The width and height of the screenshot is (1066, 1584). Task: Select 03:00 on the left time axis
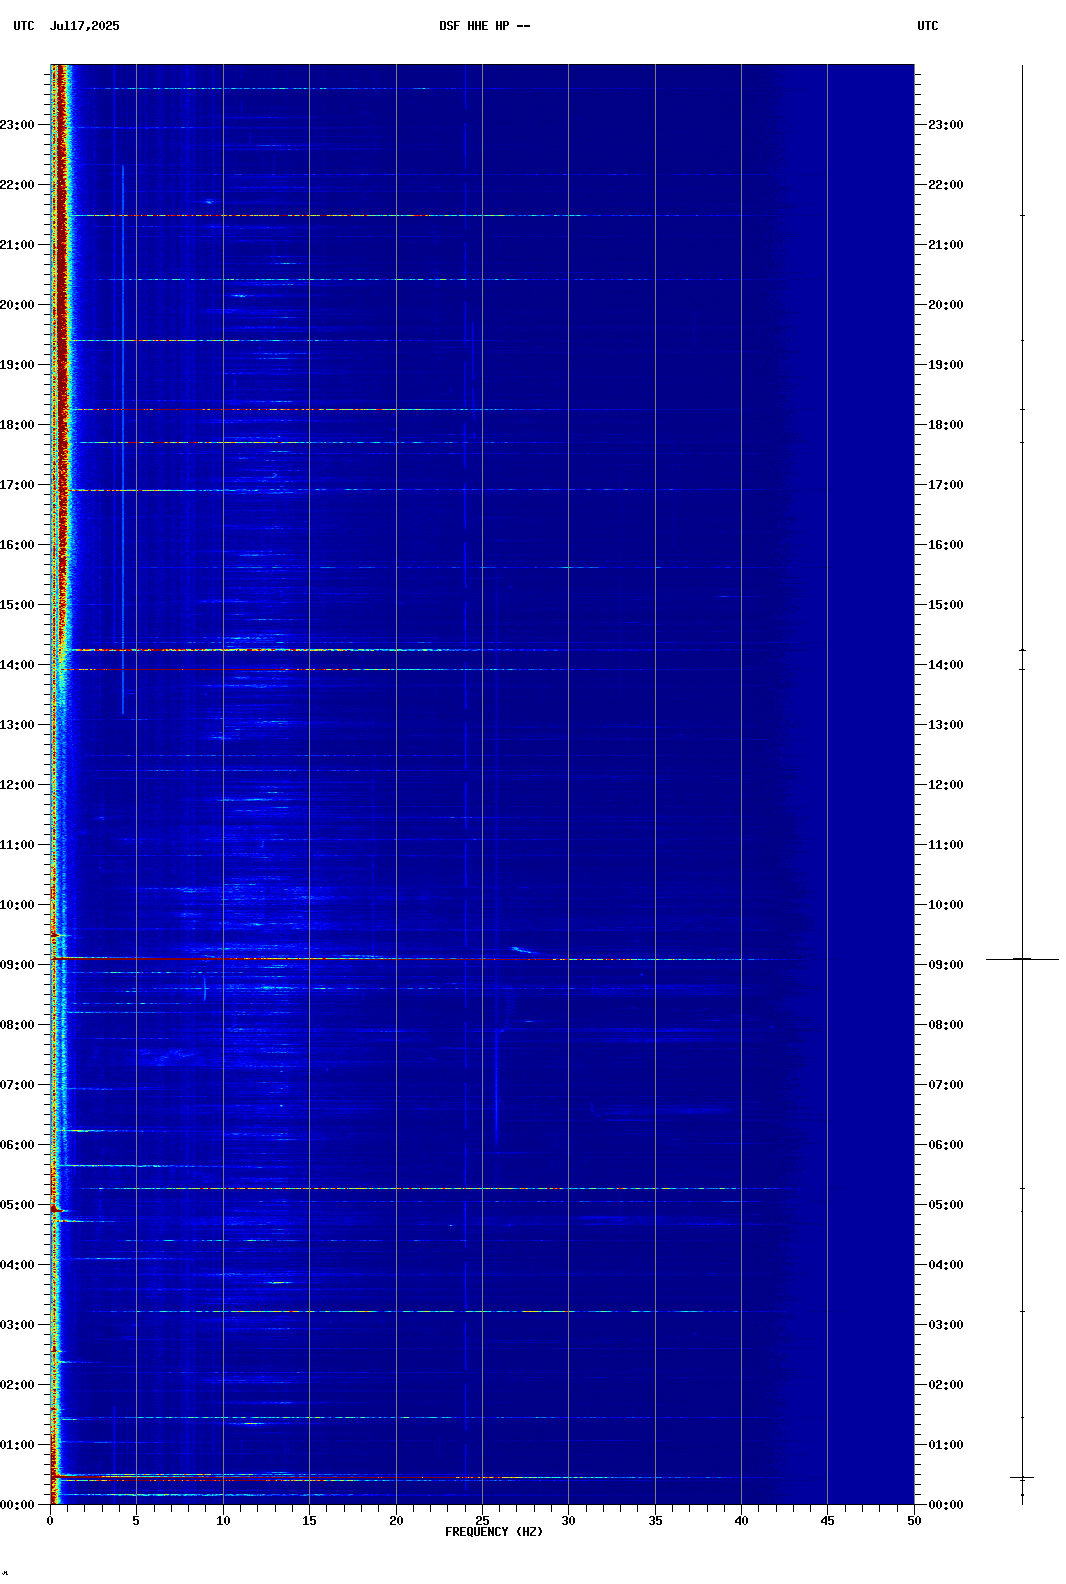point(17,1325)
